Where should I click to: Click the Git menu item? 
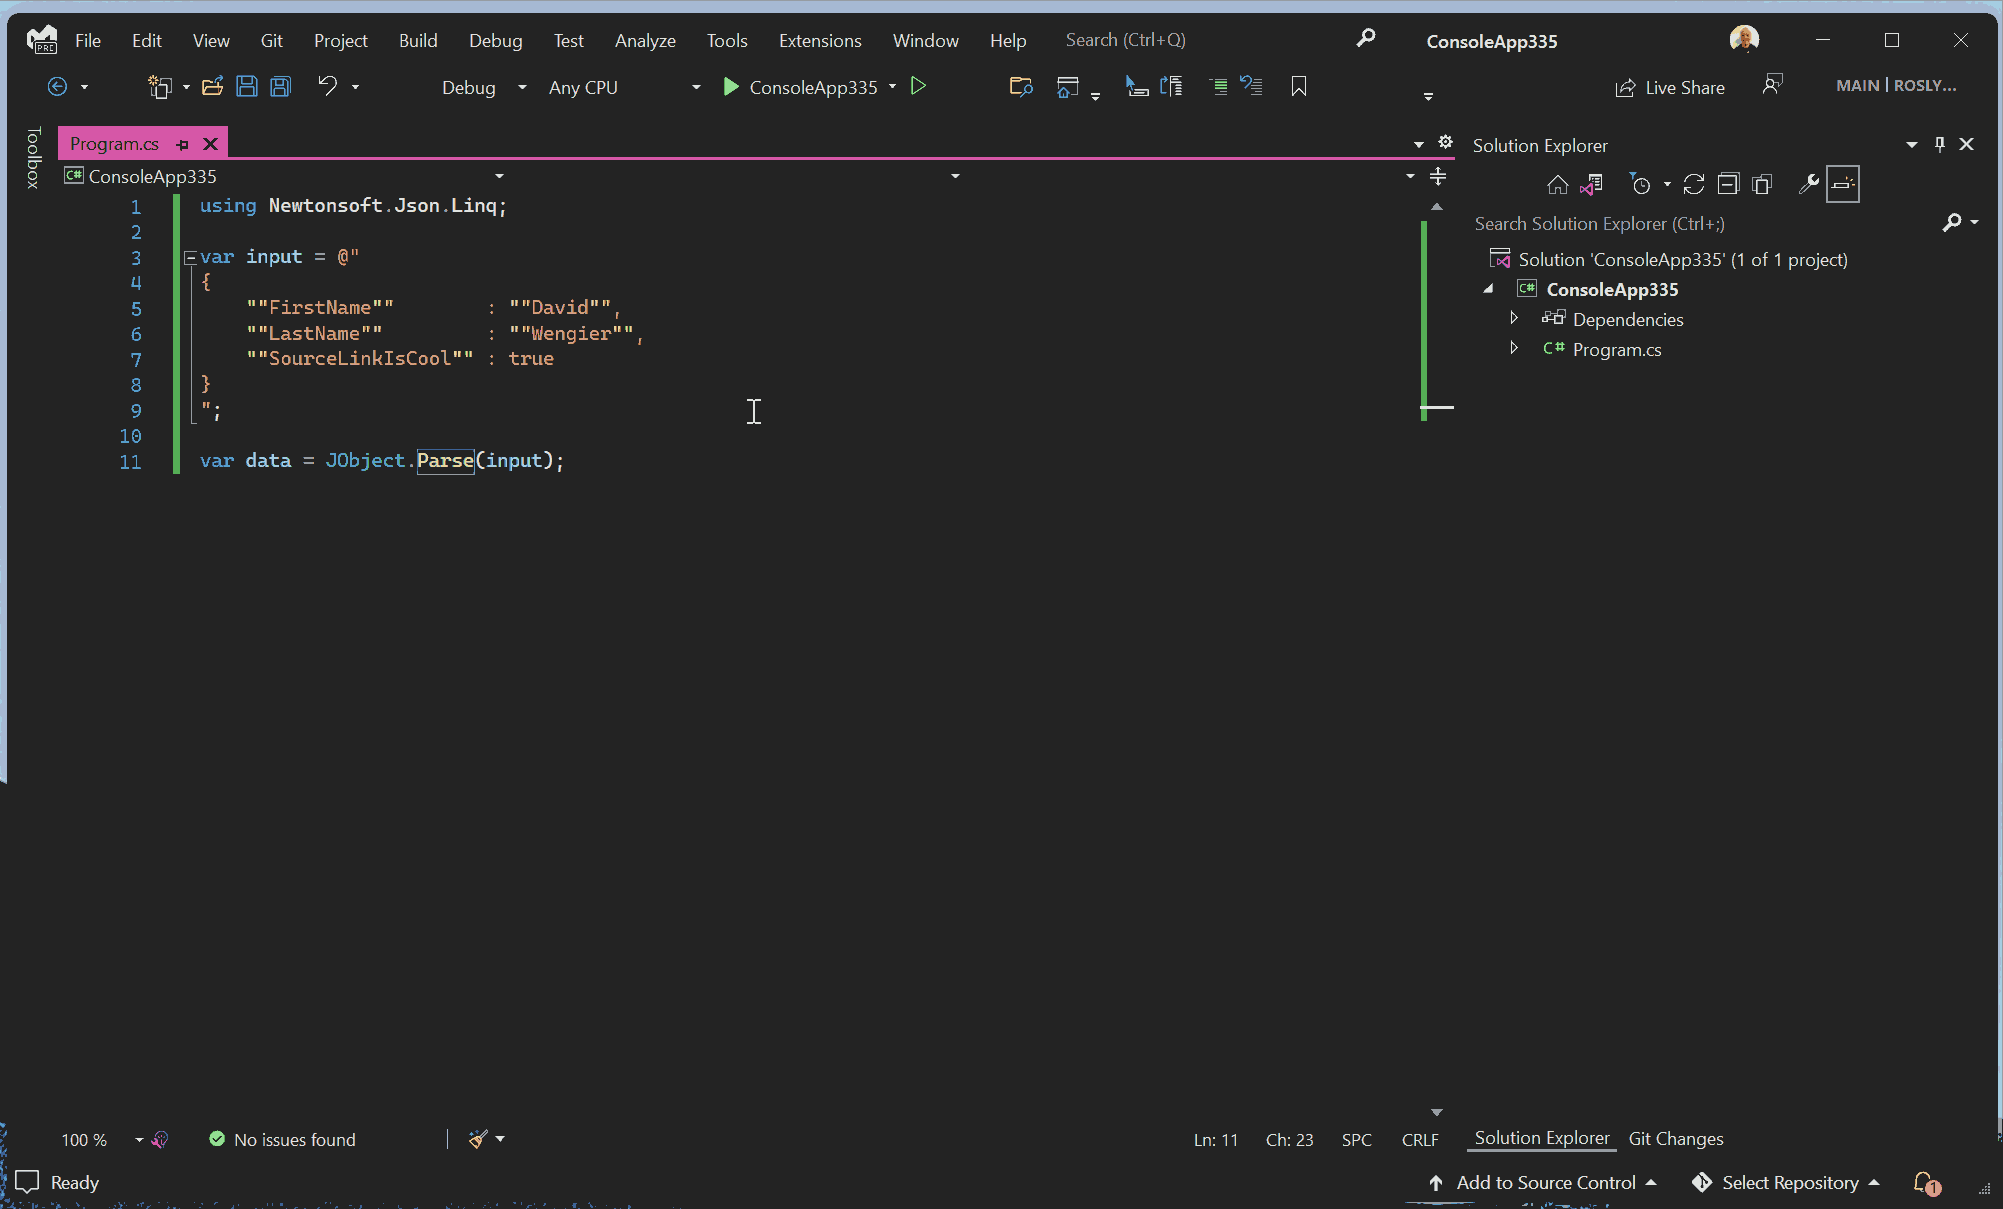270,39
